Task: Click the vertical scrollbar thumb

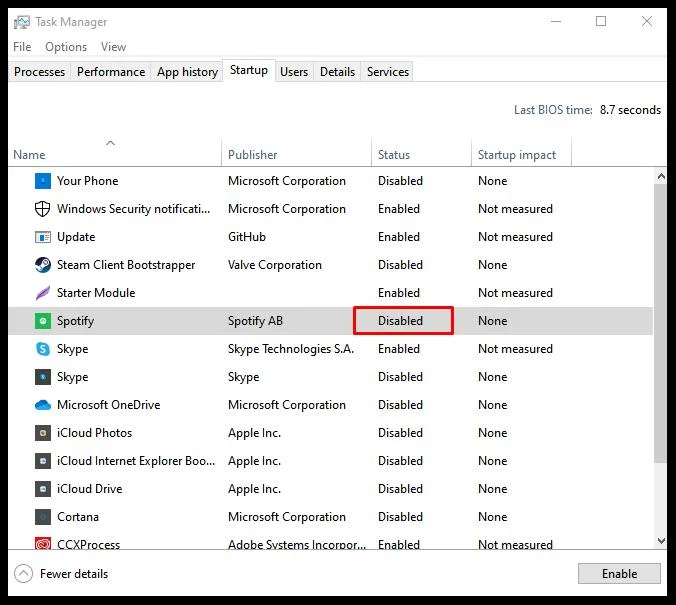Action: pos(660,323)
